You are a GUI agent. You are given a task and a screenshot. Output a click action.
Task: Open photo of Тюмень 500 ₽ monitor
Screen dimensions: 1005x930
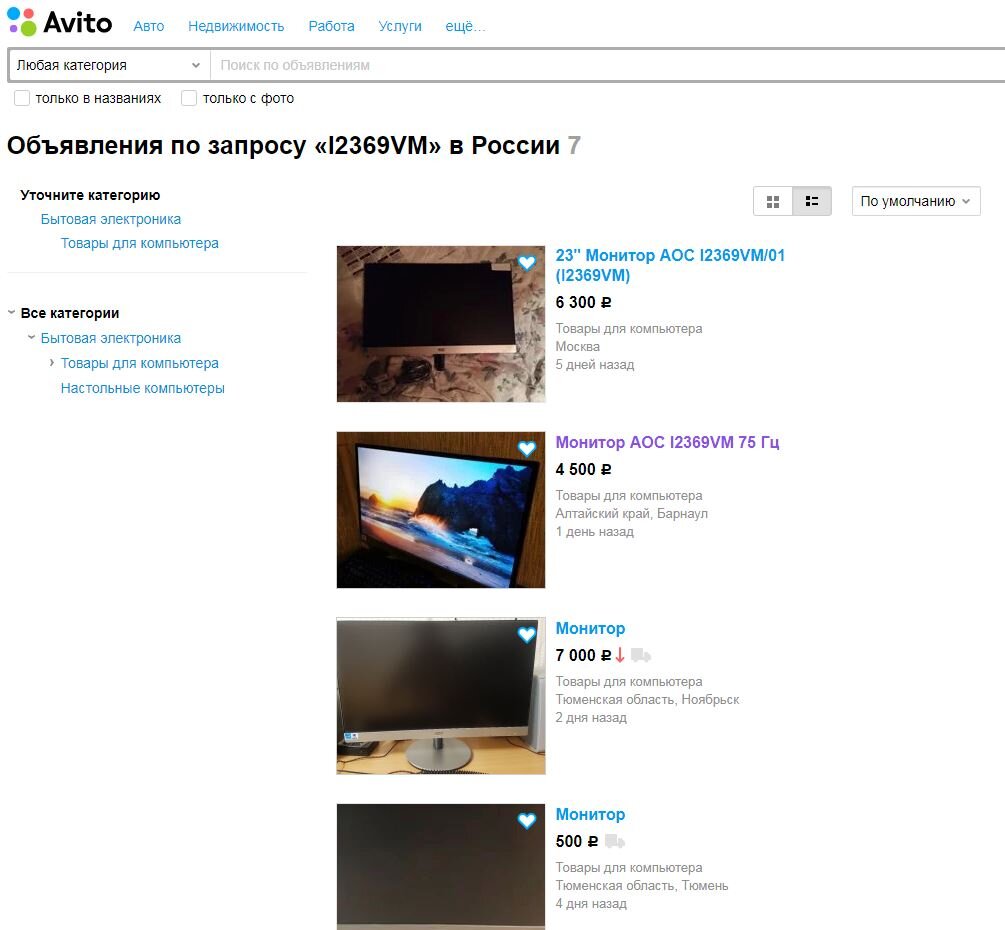[x=441, y=867]
